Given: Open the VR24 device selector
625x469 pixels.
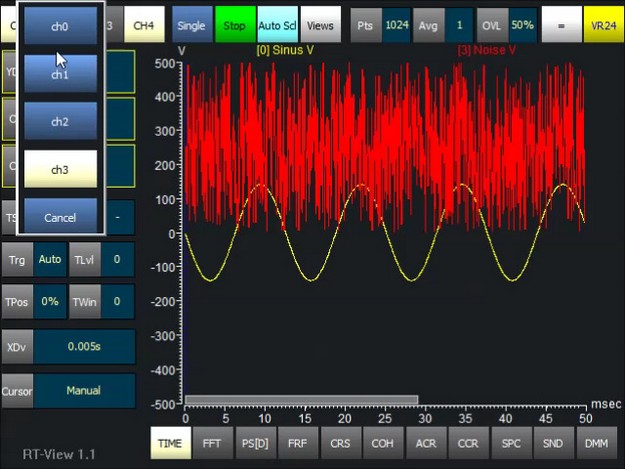Looking at the screenshot, I should pos(604,24).
